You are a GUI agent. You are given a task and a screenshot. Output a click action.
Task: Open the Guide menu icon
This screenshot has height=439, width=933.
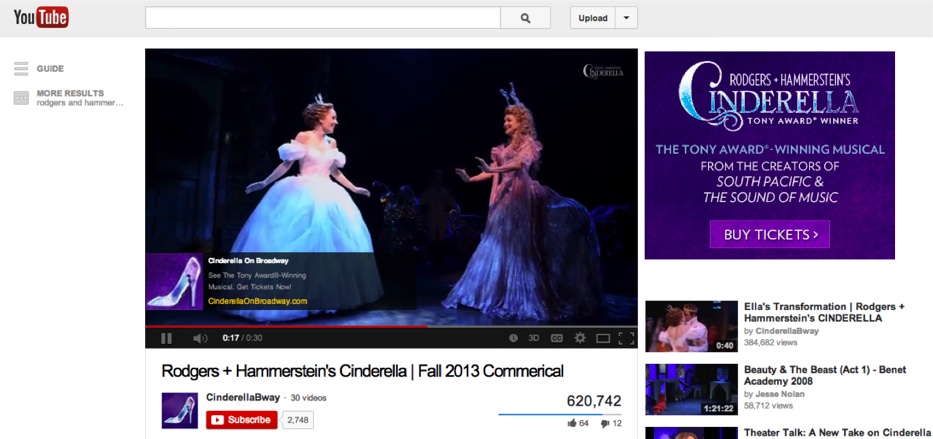point(21,68)
